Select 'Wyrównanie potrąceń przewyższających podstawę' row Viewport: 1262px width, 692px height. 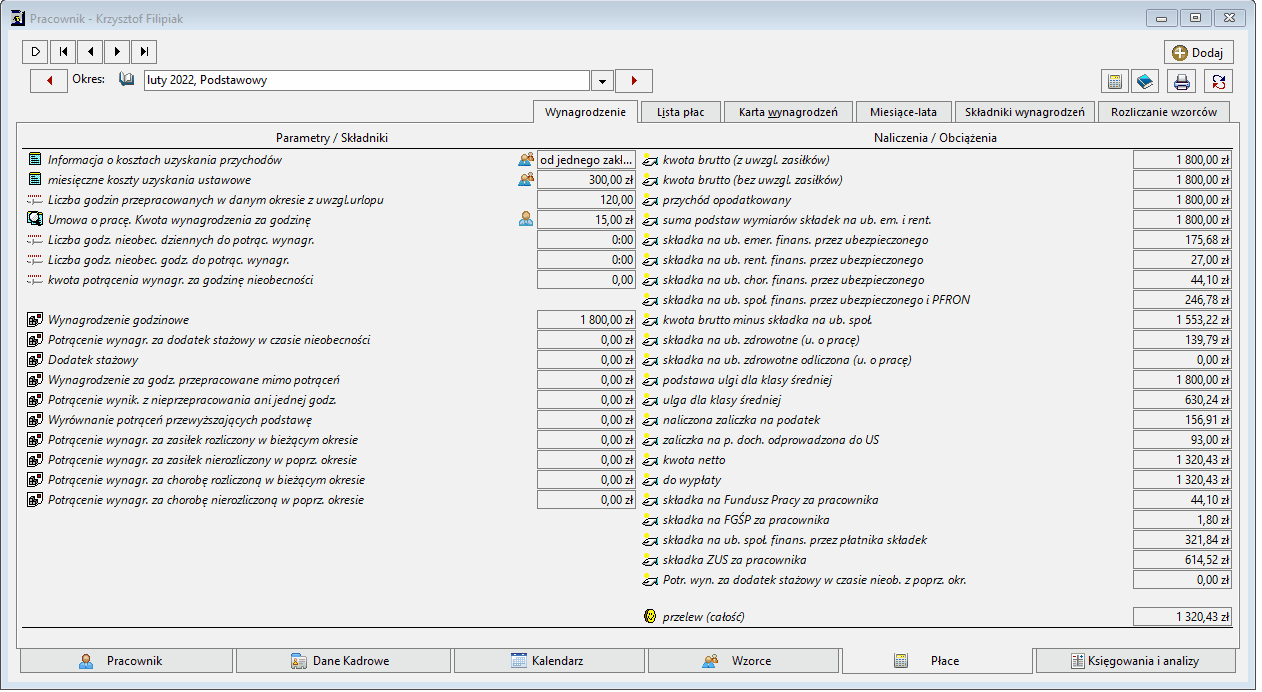point(180,420)
